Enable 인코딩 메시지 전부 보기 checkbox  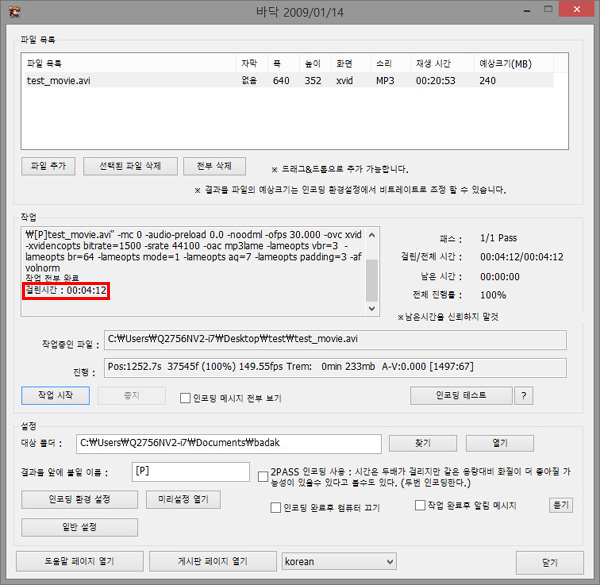(x=186, y=398)
